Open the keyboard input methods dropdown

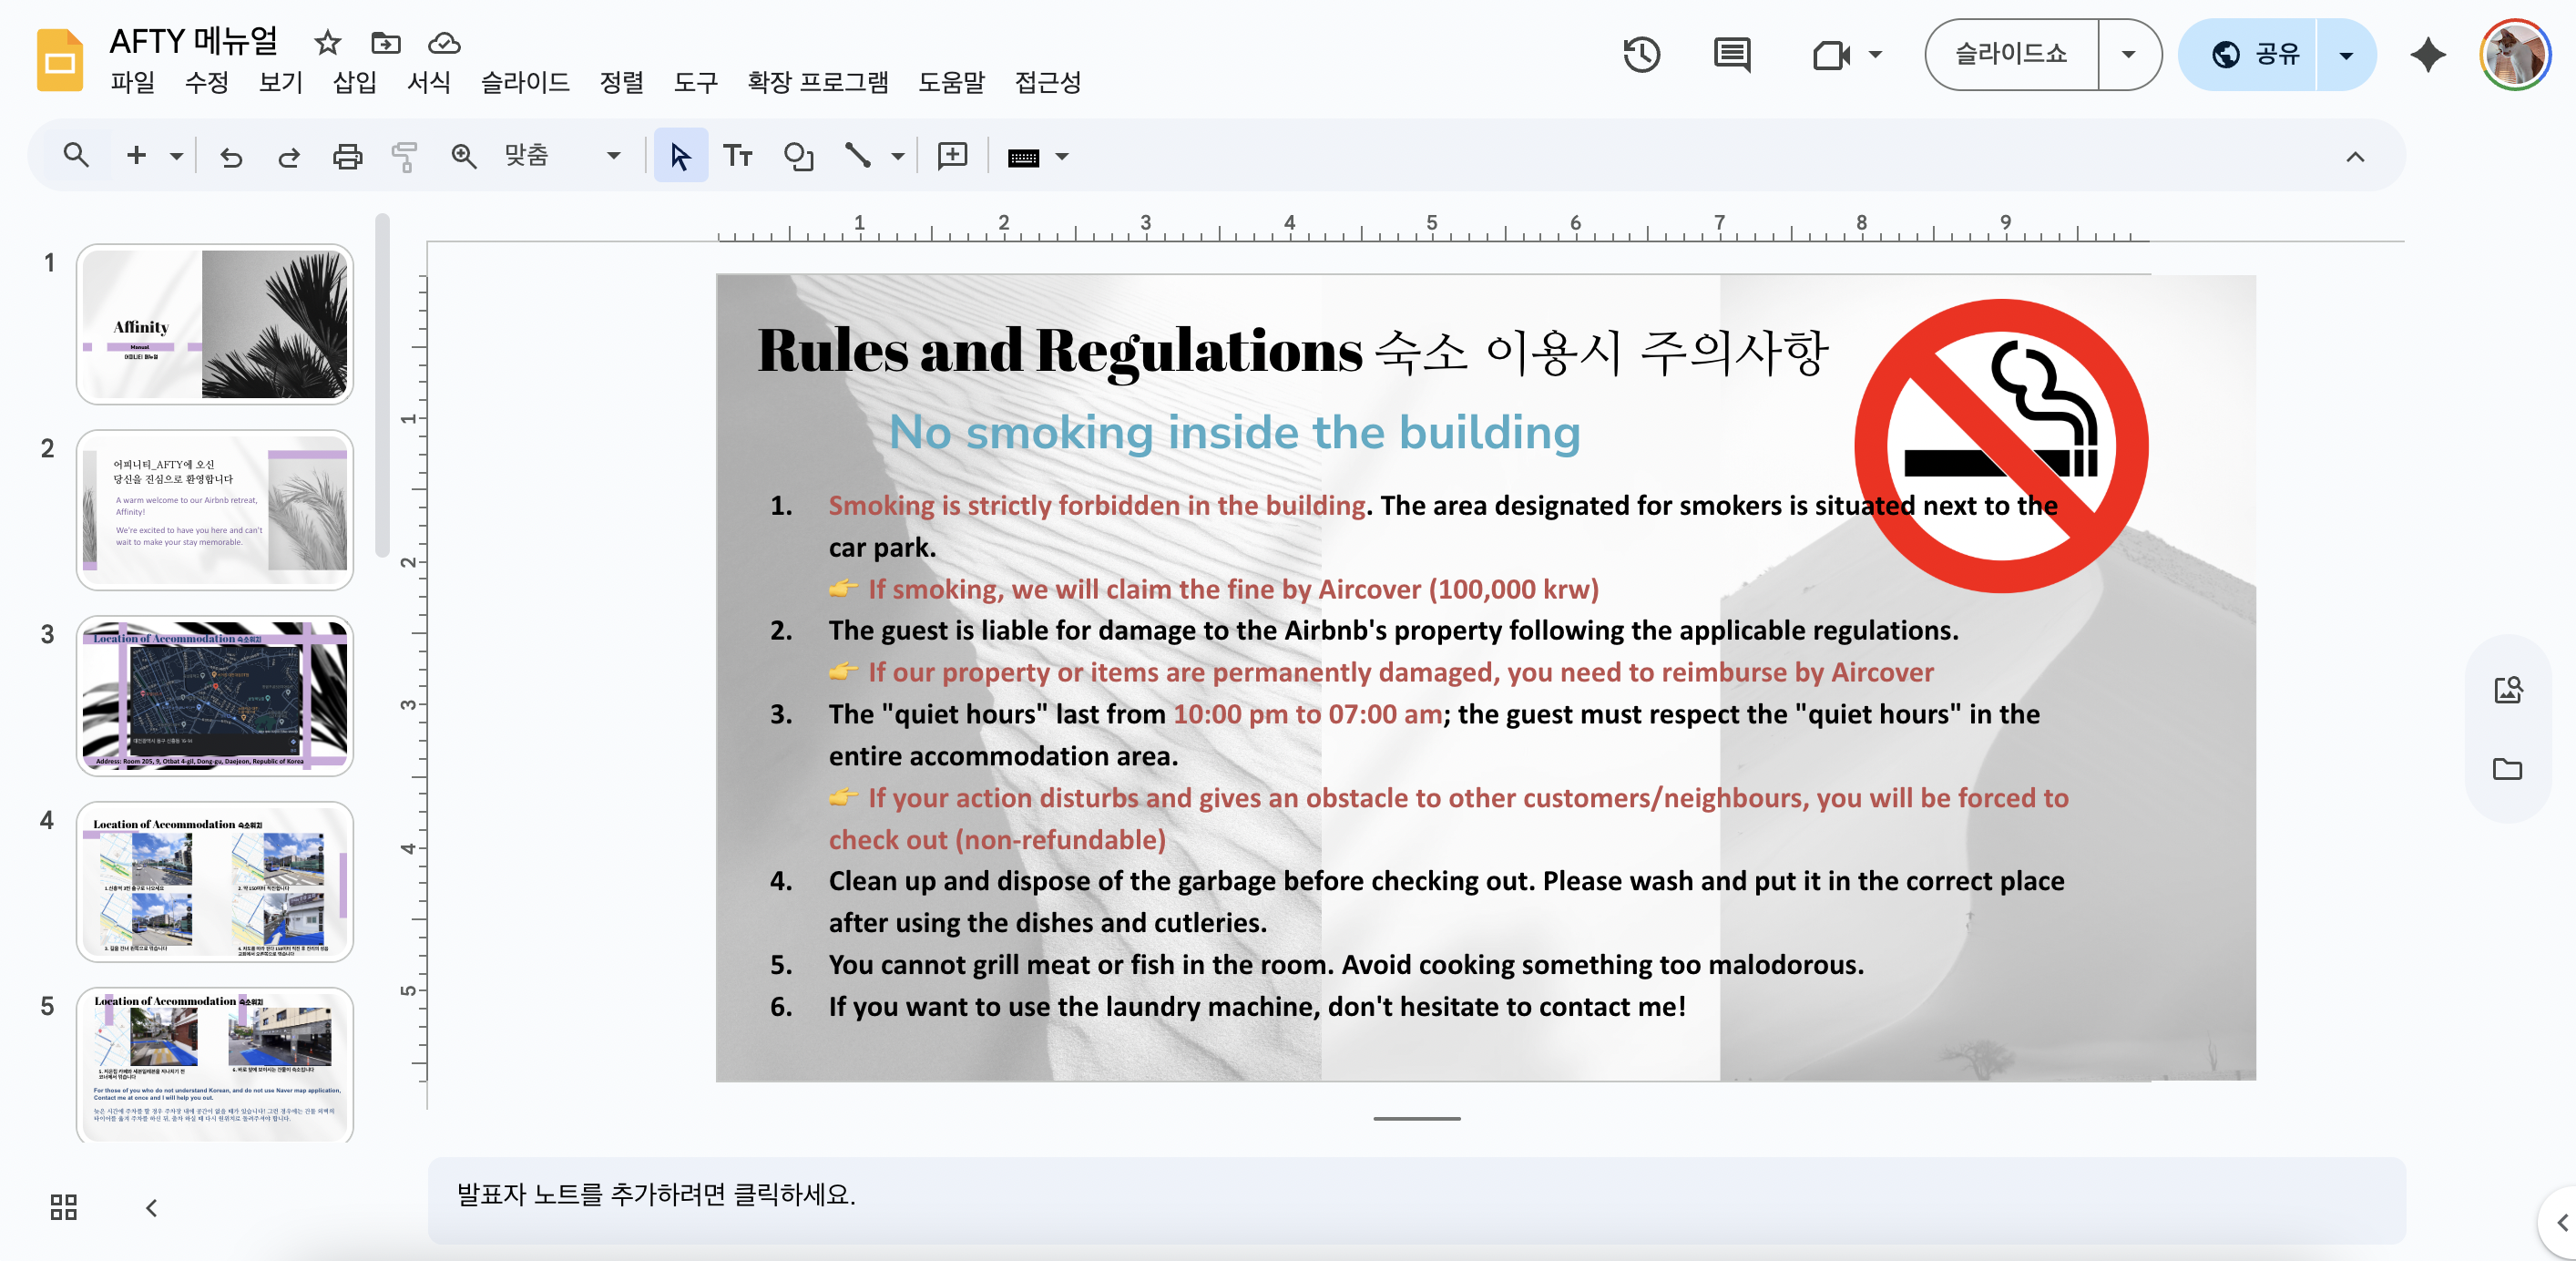(1061, 156)
